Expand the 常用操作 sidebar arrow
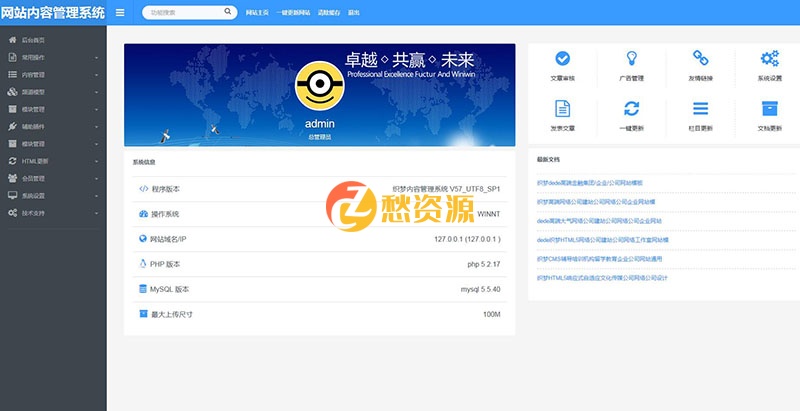The height and width of the screenshot is (411, 800). pyautogui.click(x=96, y=58)
